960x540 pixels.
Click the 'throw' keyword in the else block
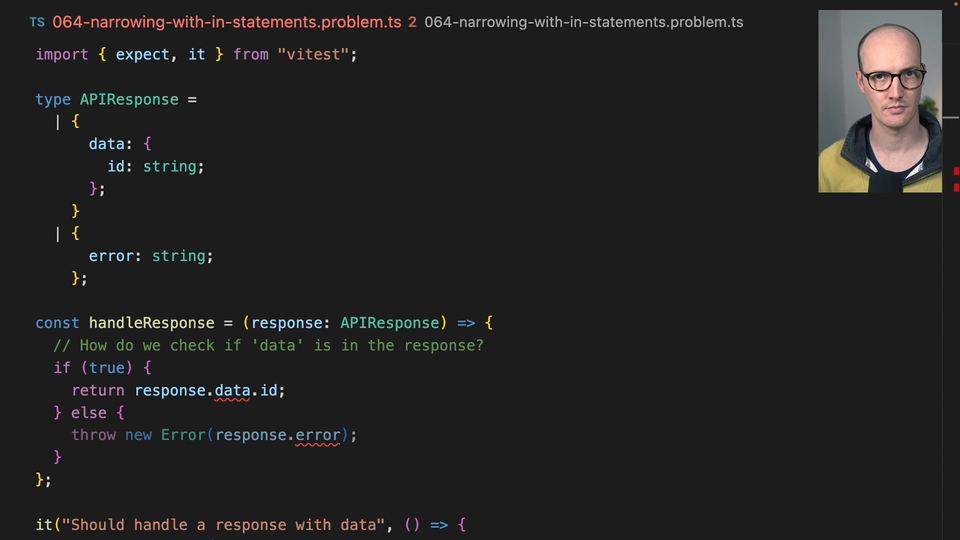93,435
